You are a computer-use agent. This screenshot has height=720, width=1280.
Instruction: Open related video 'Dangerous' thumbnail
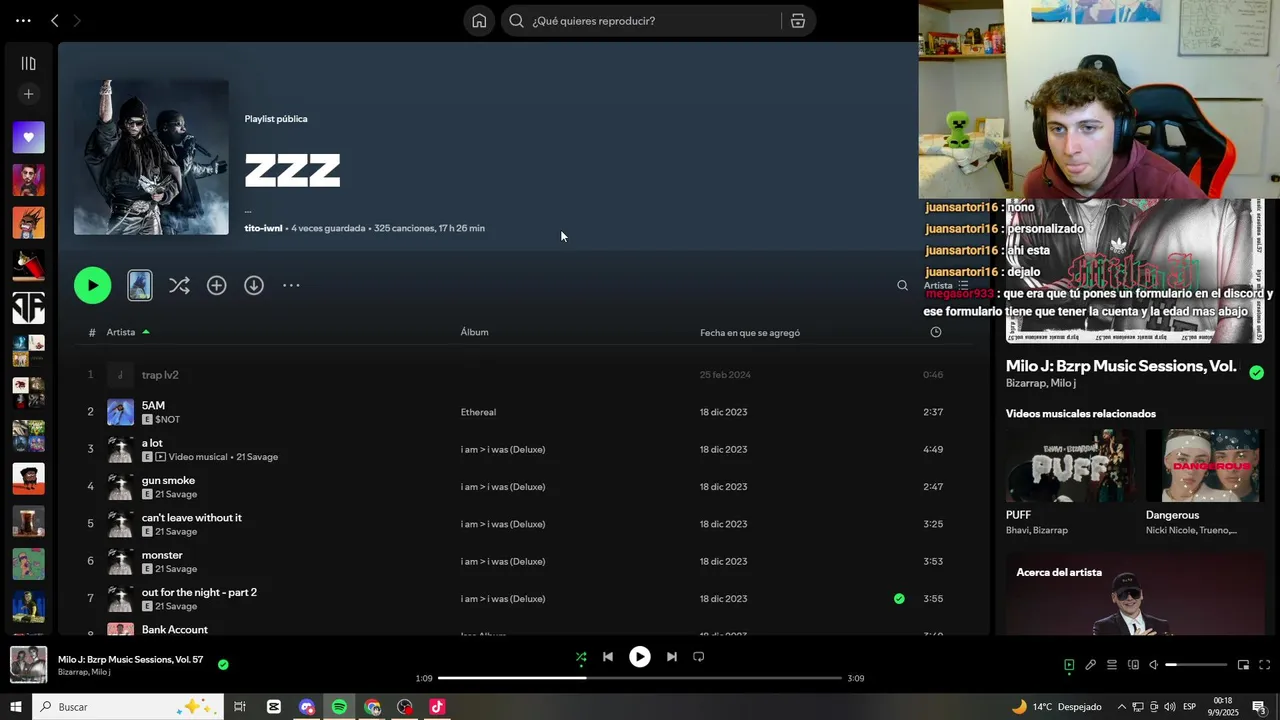1204,466
